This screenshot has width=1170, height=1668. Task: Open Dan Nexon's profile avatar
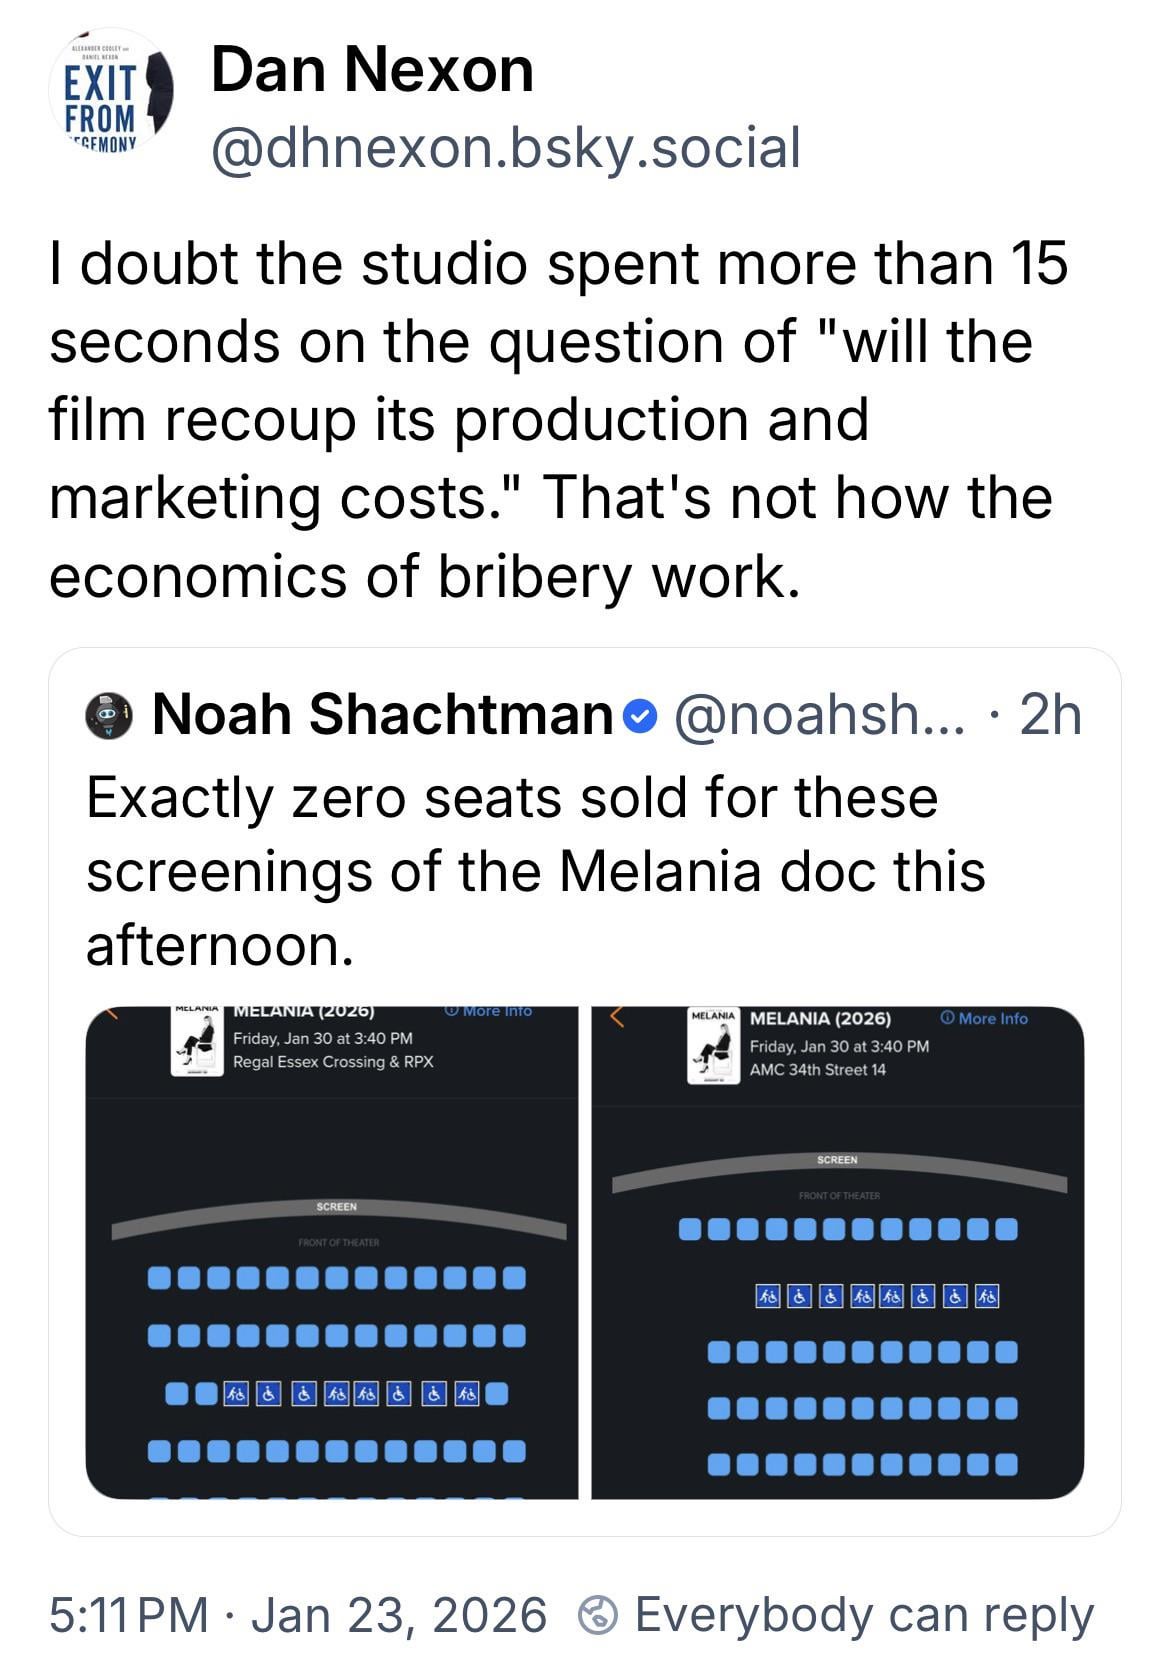pyautogui.click(x=111, y=98)
